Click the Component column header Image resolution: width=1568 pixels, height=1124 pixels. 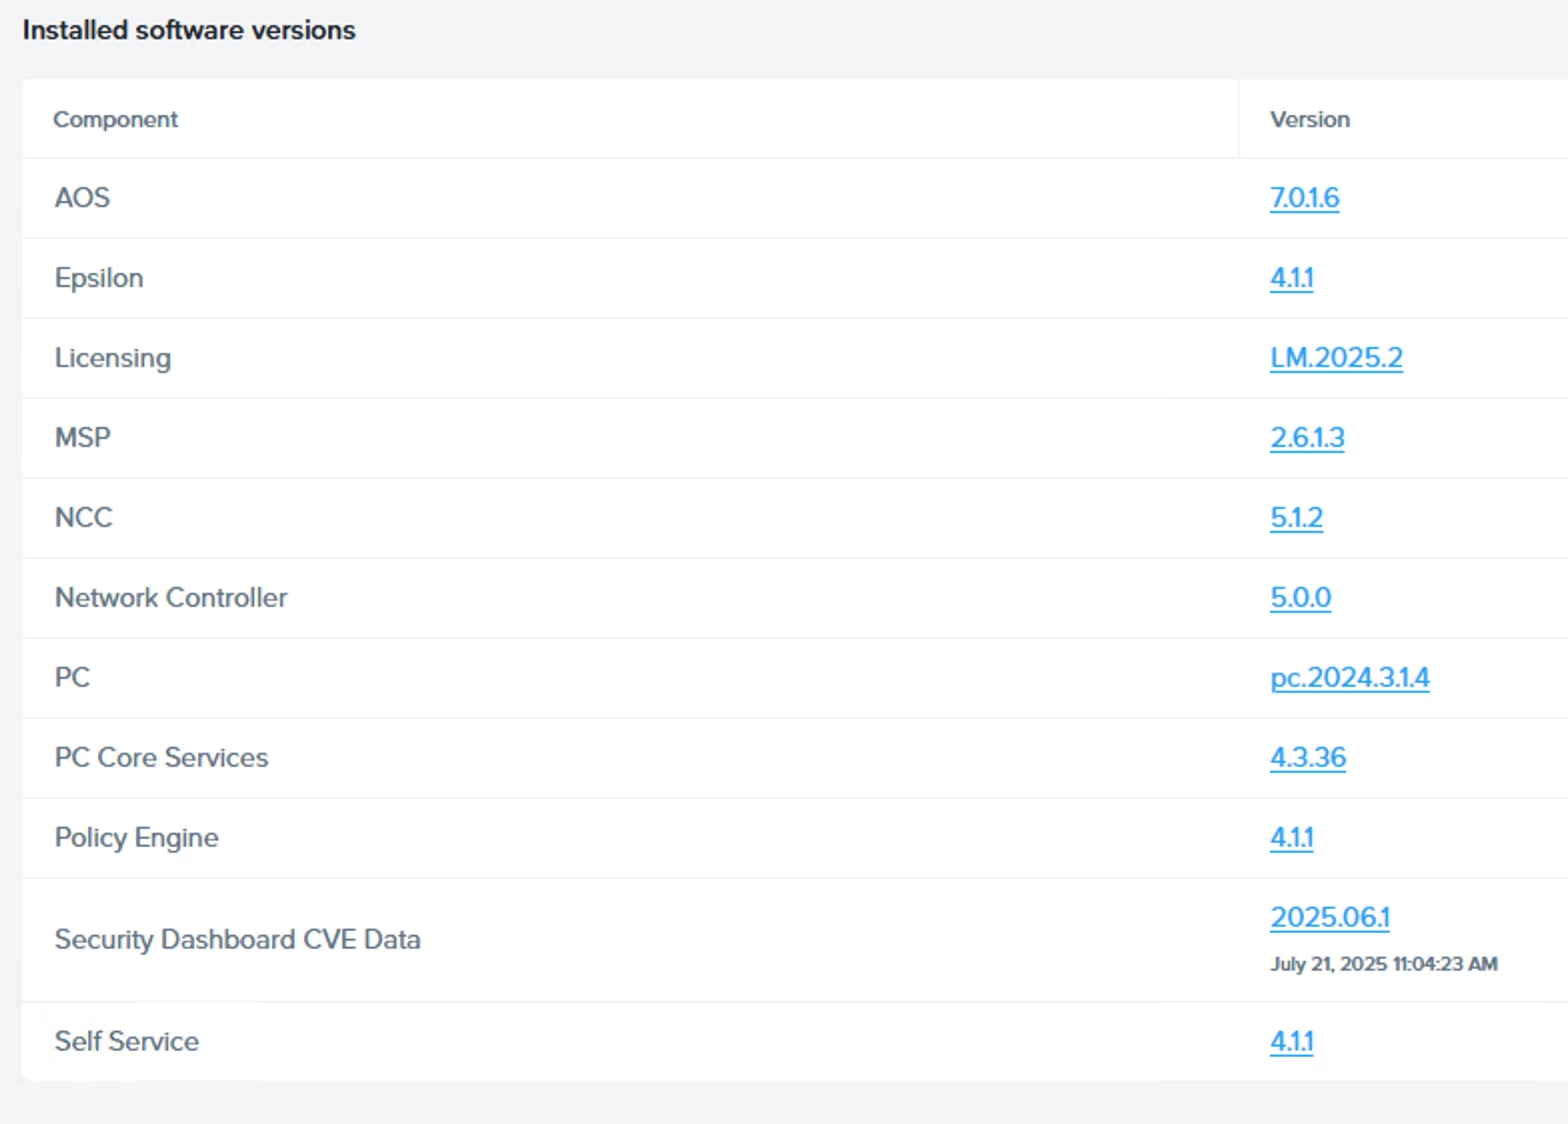point(115,120)
